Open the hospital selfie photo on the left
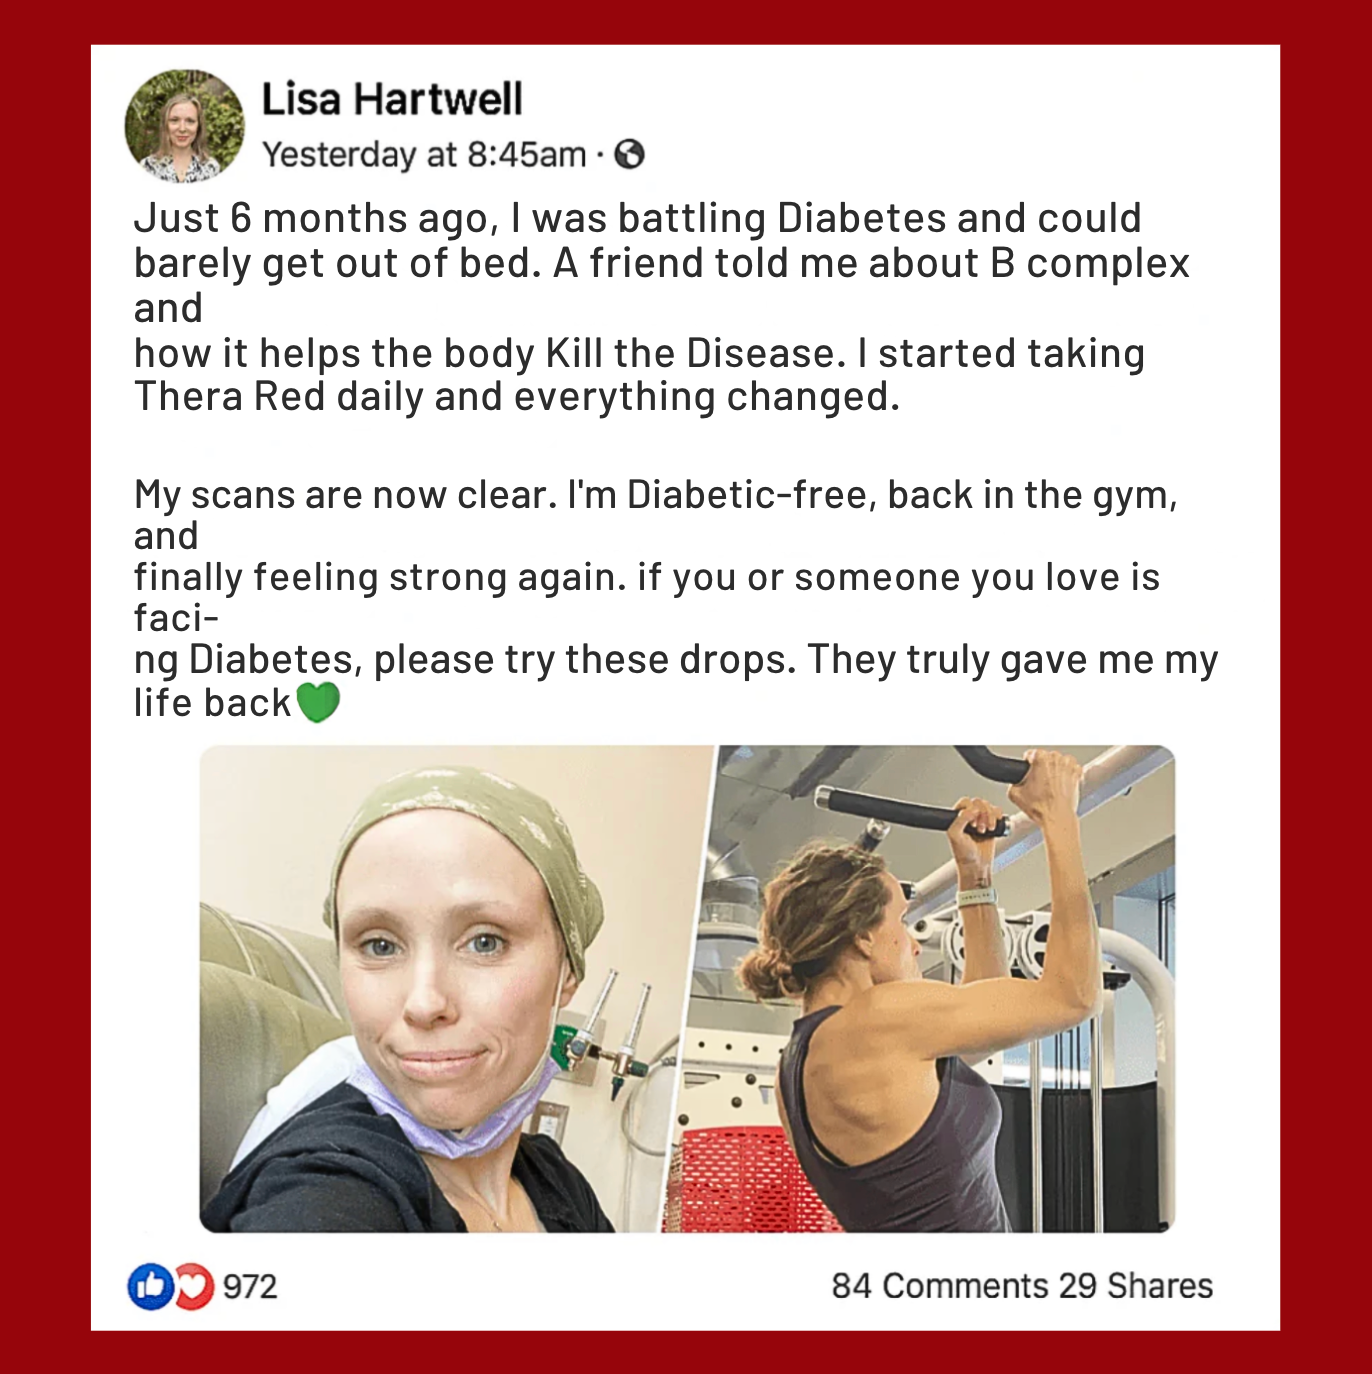 click(x=450, y=988)
